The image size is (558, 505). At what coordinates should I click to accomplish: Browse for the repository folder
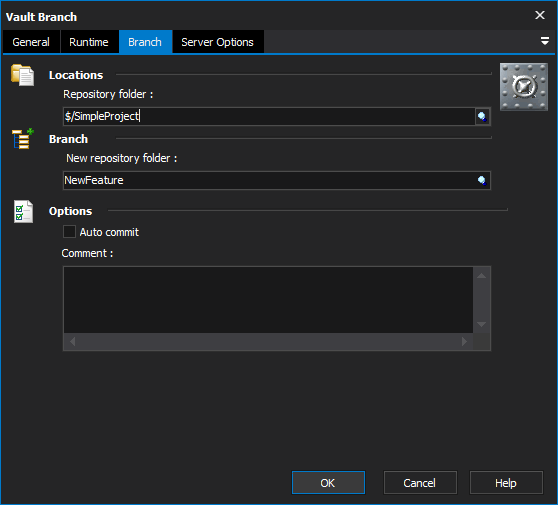pos(482,116)
